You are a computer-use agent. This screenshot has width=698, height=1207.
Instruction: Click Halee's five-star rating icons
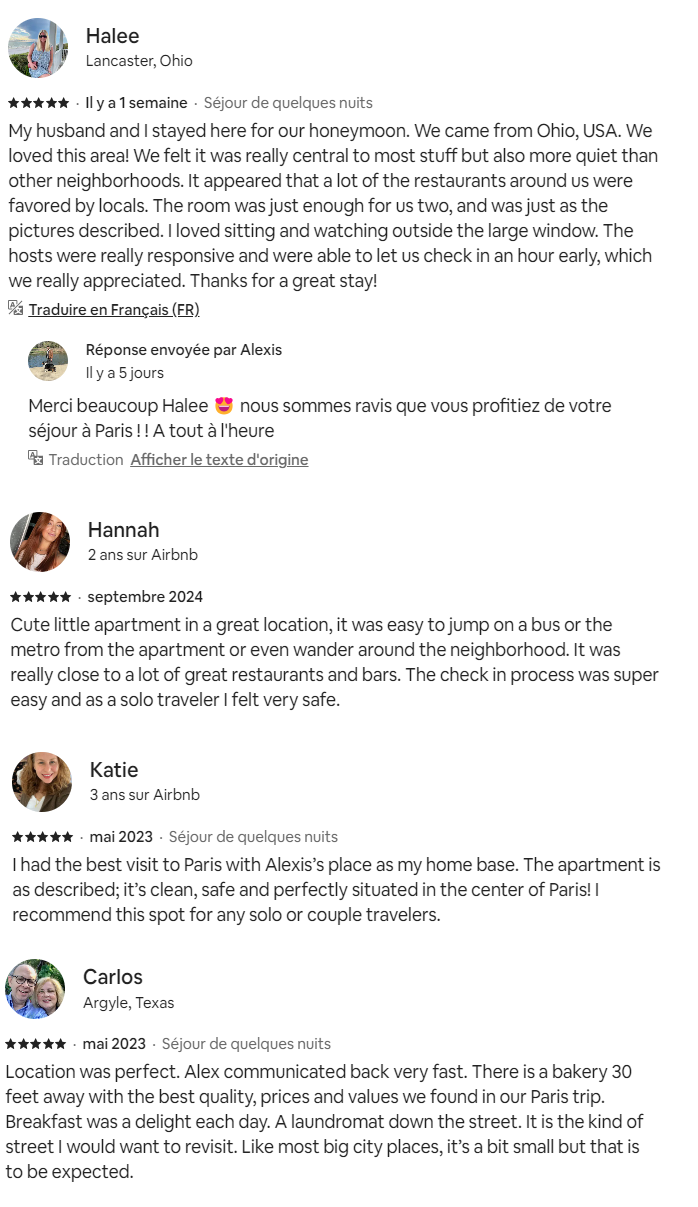click(39, 103)
